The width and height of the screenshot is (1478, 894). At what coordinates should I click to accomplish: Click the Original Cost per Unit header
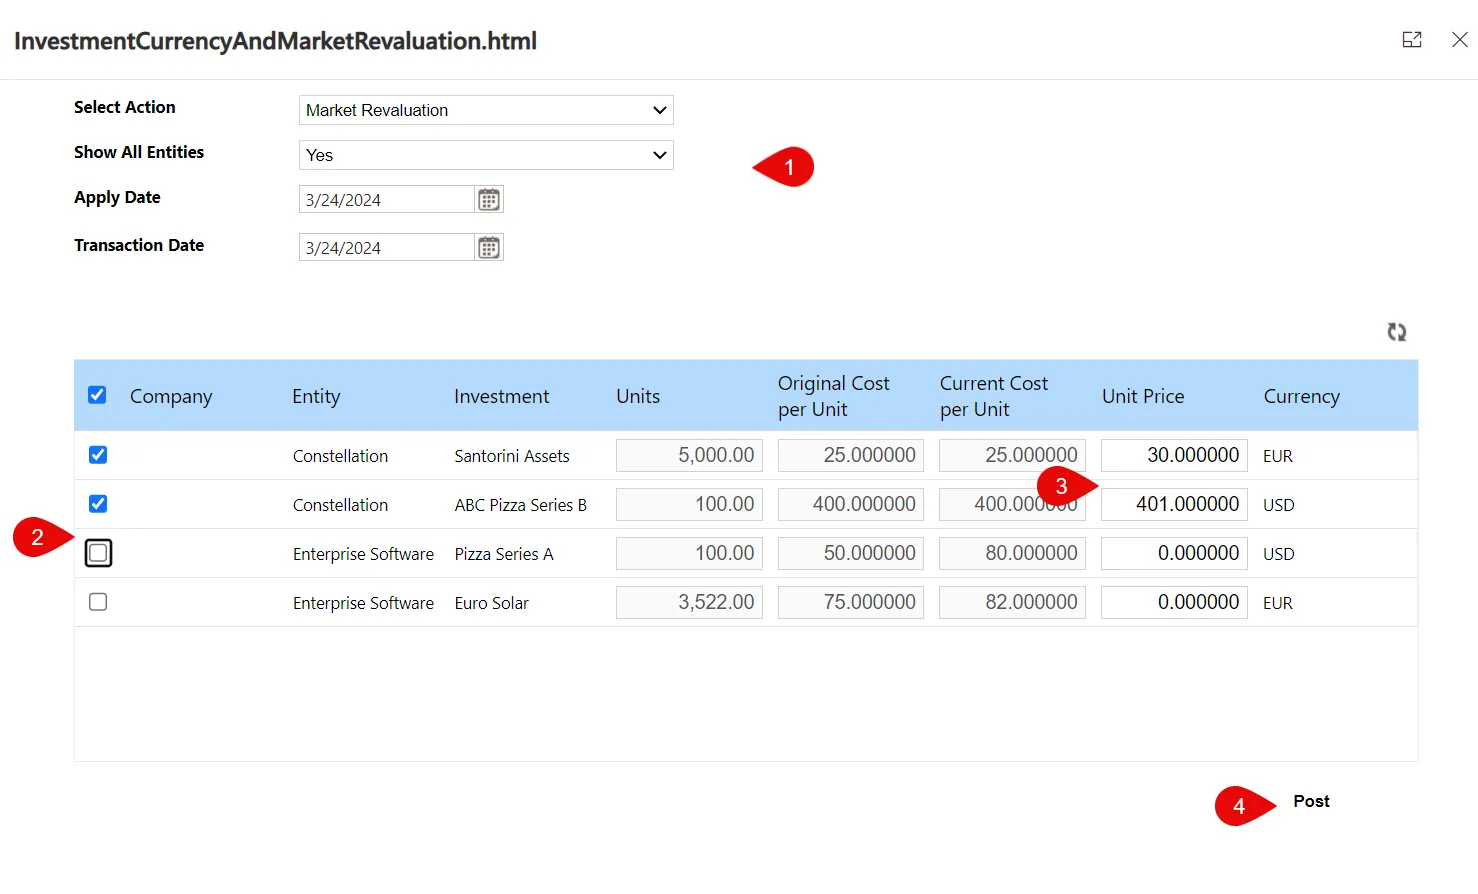click(x=833, y=396)
